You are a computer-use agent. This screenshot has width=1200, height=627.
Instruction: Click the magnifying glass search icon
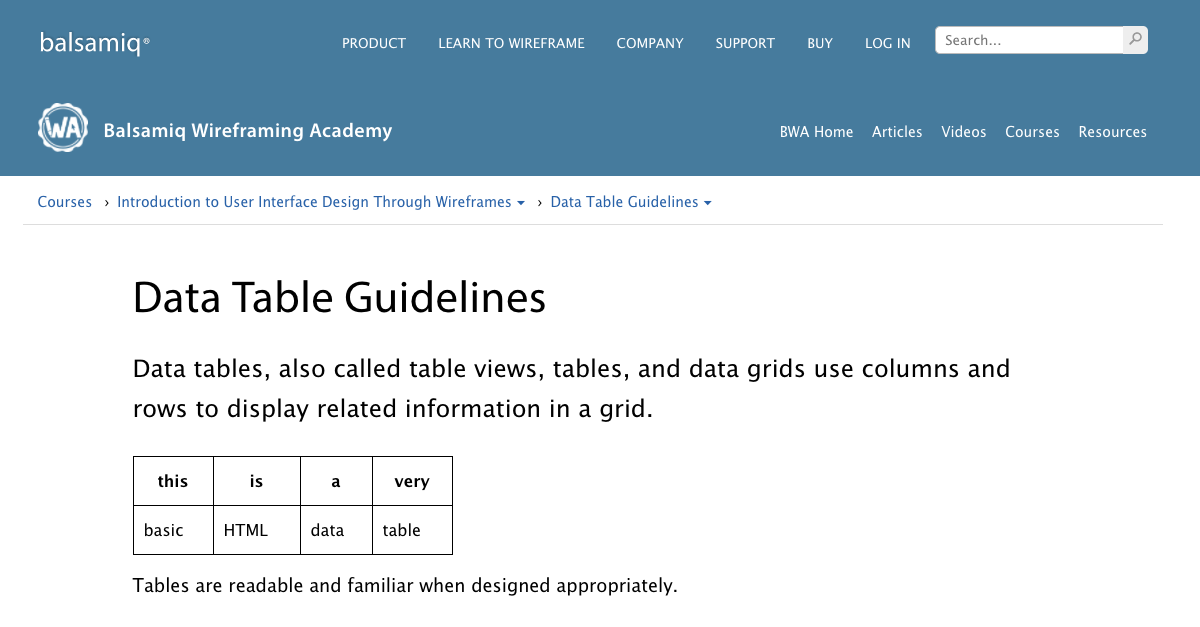pos(1134,39)
